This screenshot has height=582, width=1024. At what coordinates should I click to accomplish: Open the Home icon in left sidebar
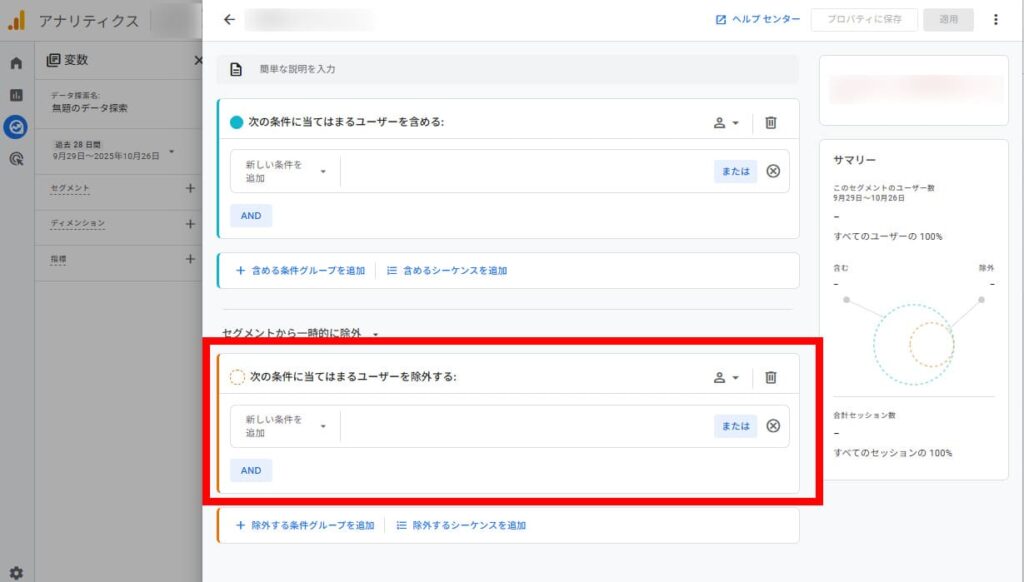(16, 64)
